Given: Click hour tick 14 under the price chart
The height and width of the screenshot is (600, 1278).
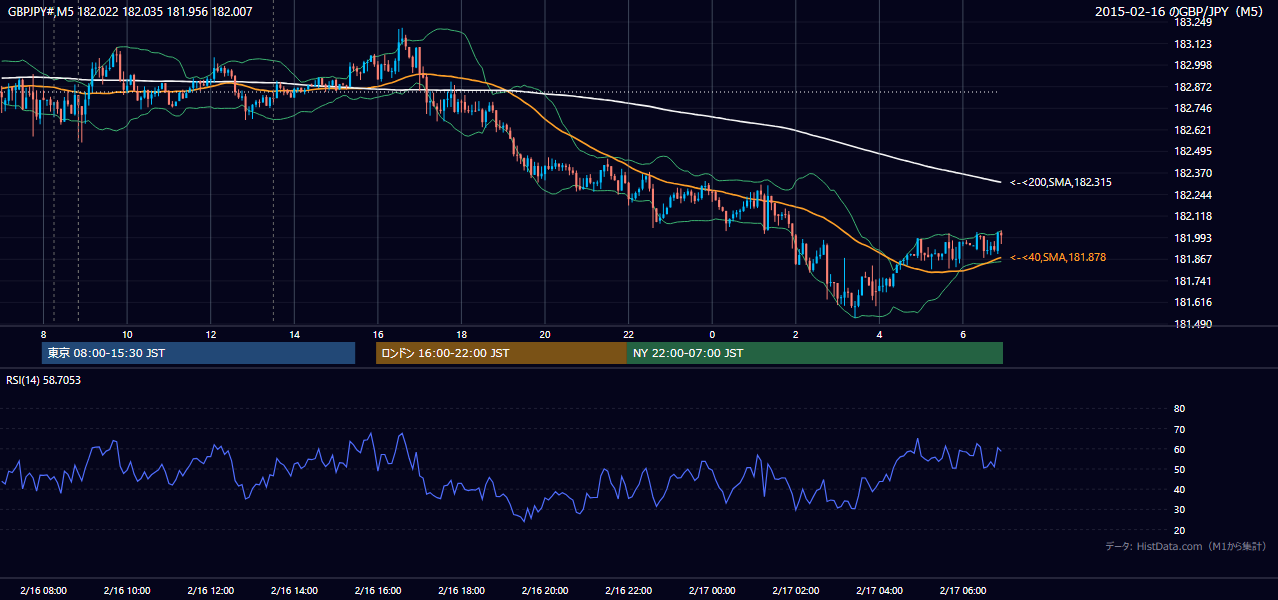Looking at the screenshot, I should pyautogui.click(x=294, y=333).
